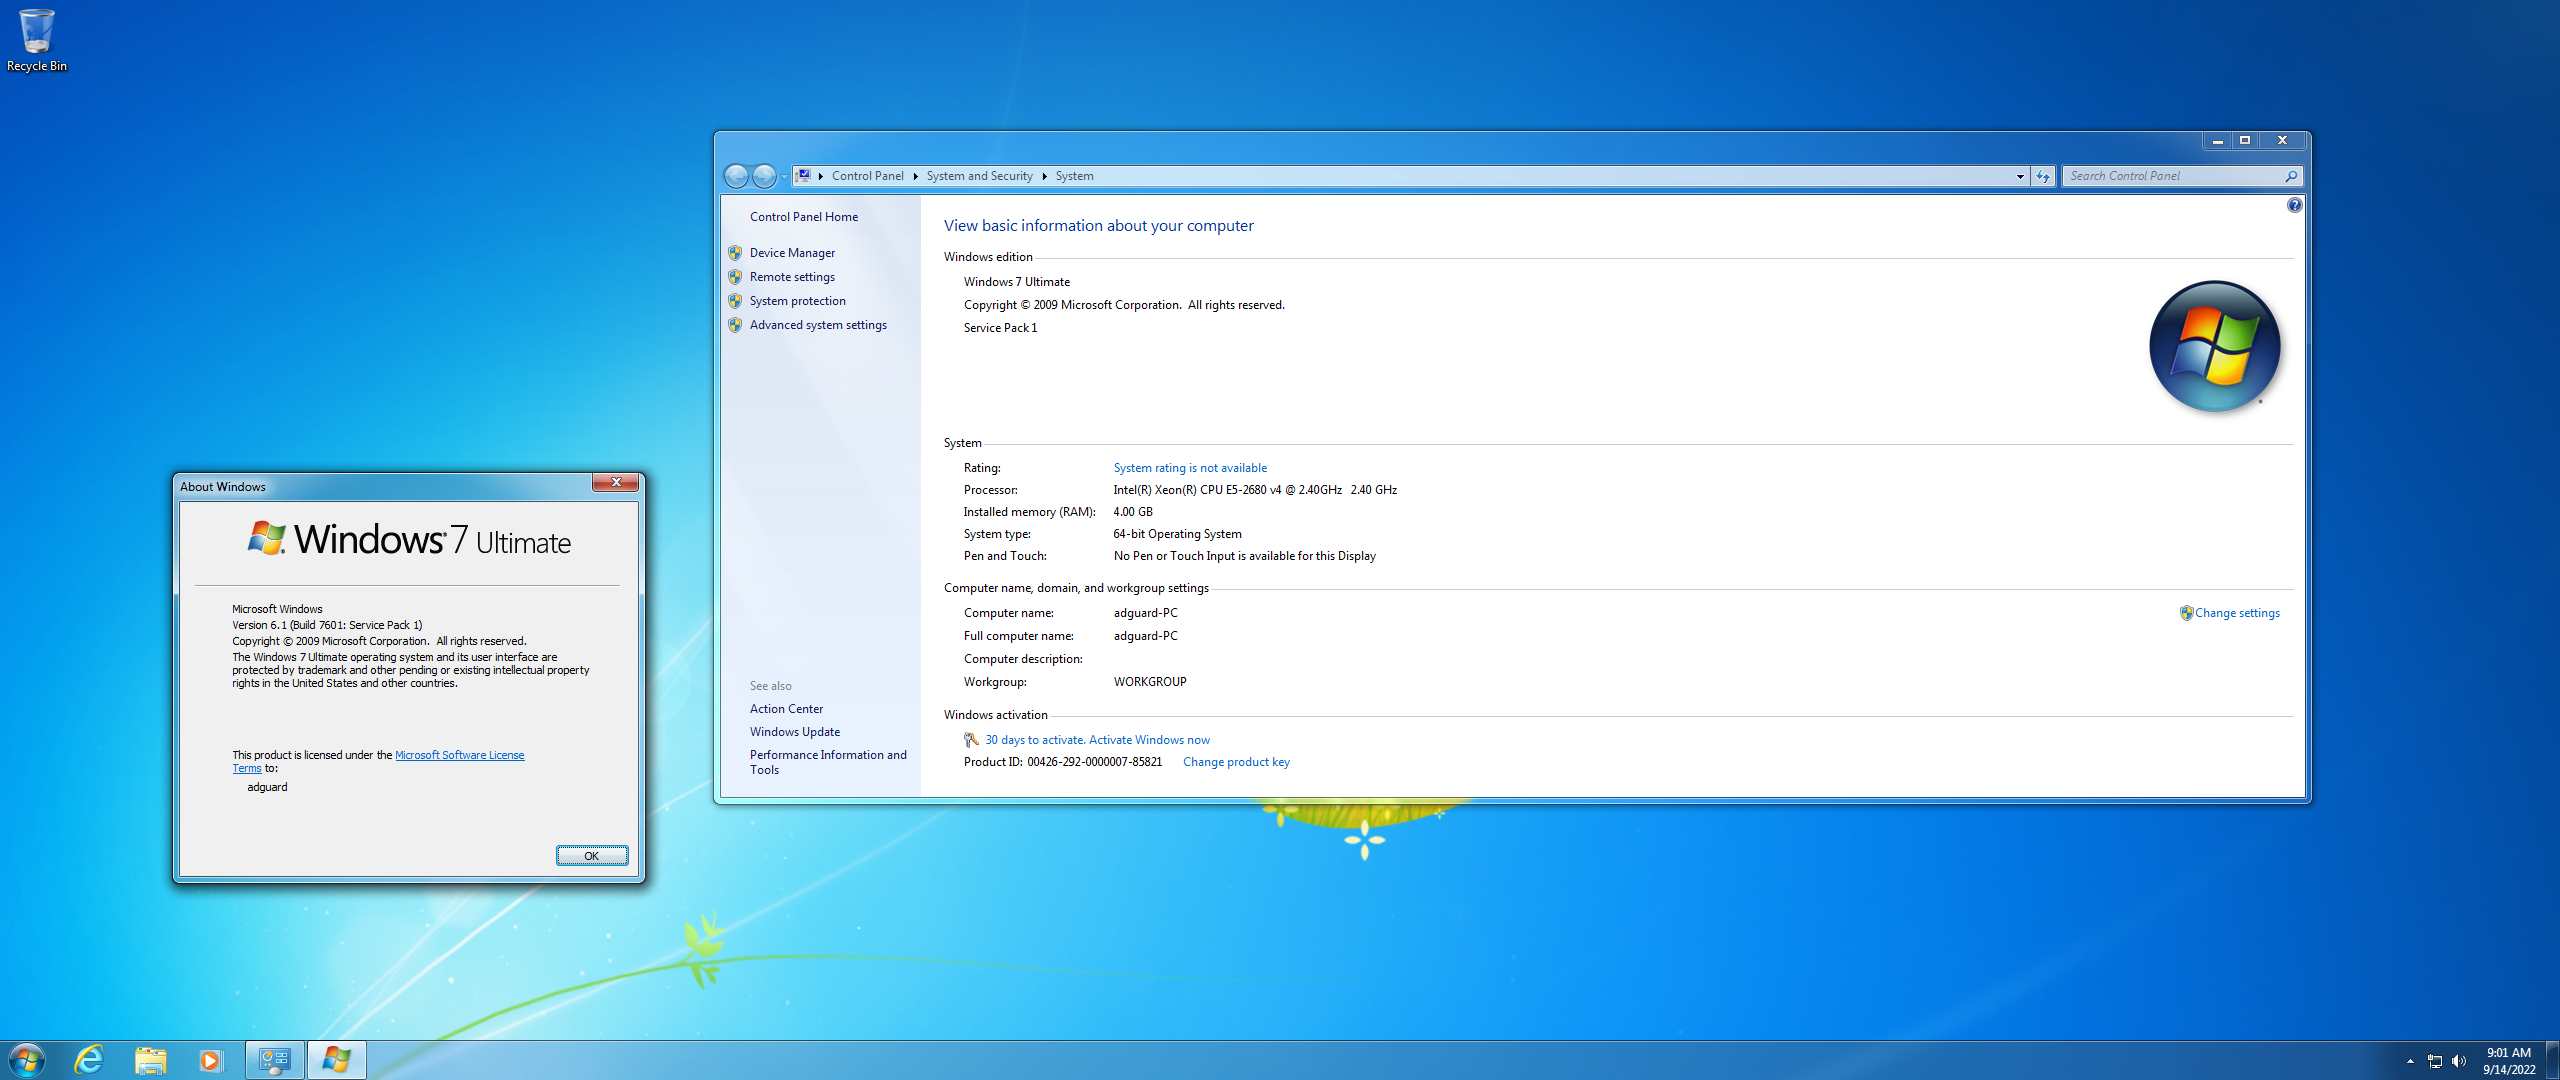
Task: Expand arrow after Control Panel breadcrumb
Action: [x=915, y=176]
